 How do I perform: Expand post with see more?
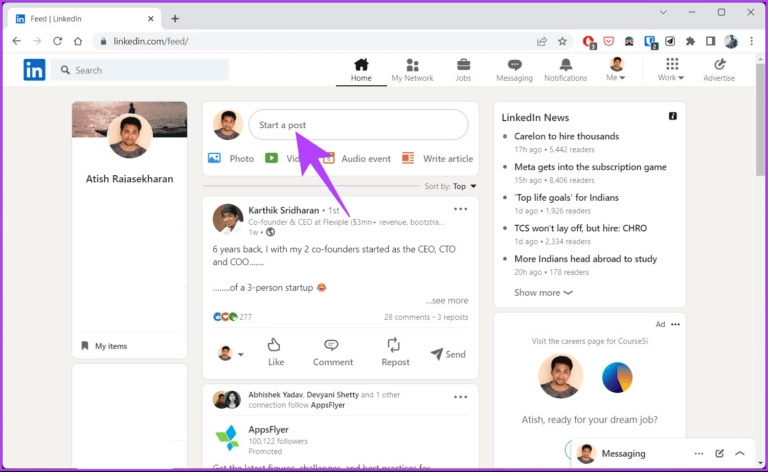(447, 300)
